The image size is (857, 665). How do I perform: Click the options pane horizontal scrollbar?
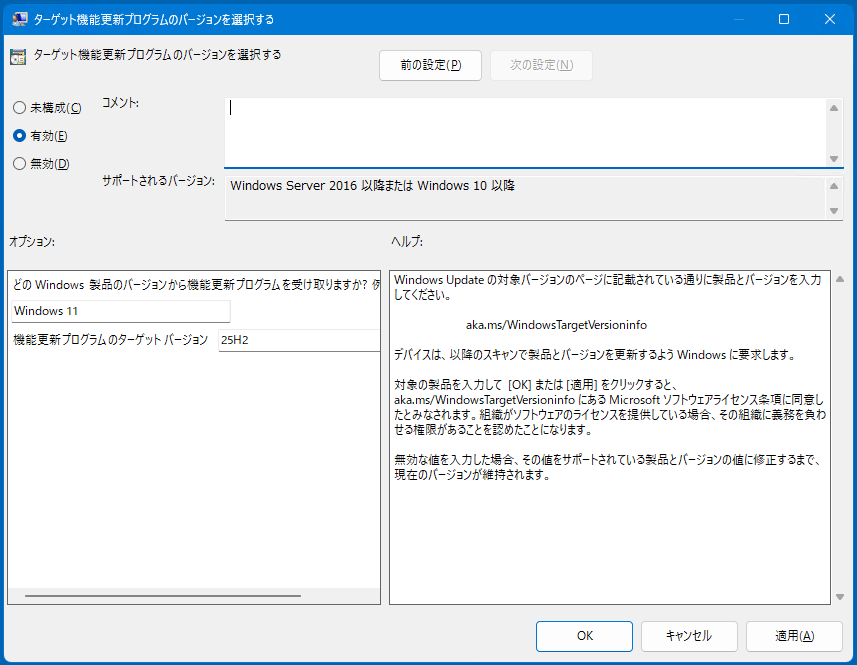point(162,596)
